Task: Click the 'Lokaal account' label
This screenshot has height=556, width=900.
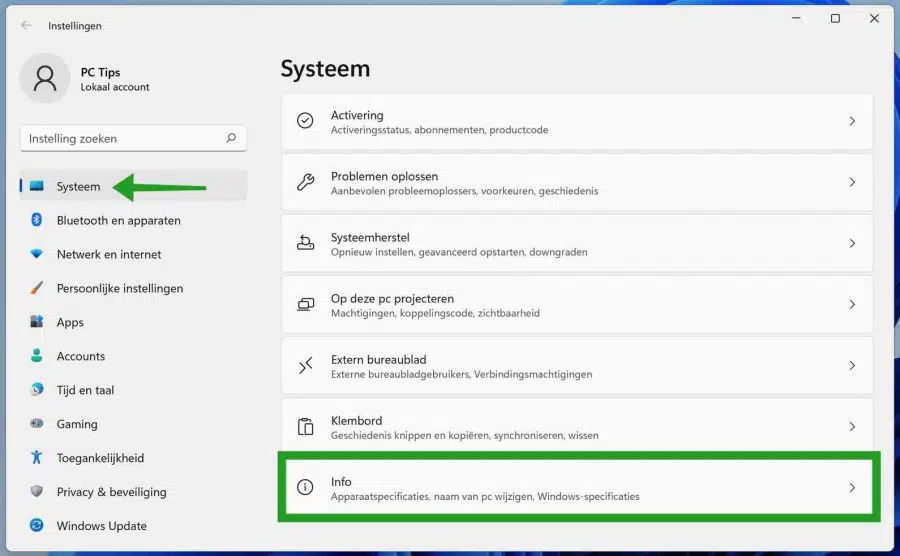Action: pos(115,87)
